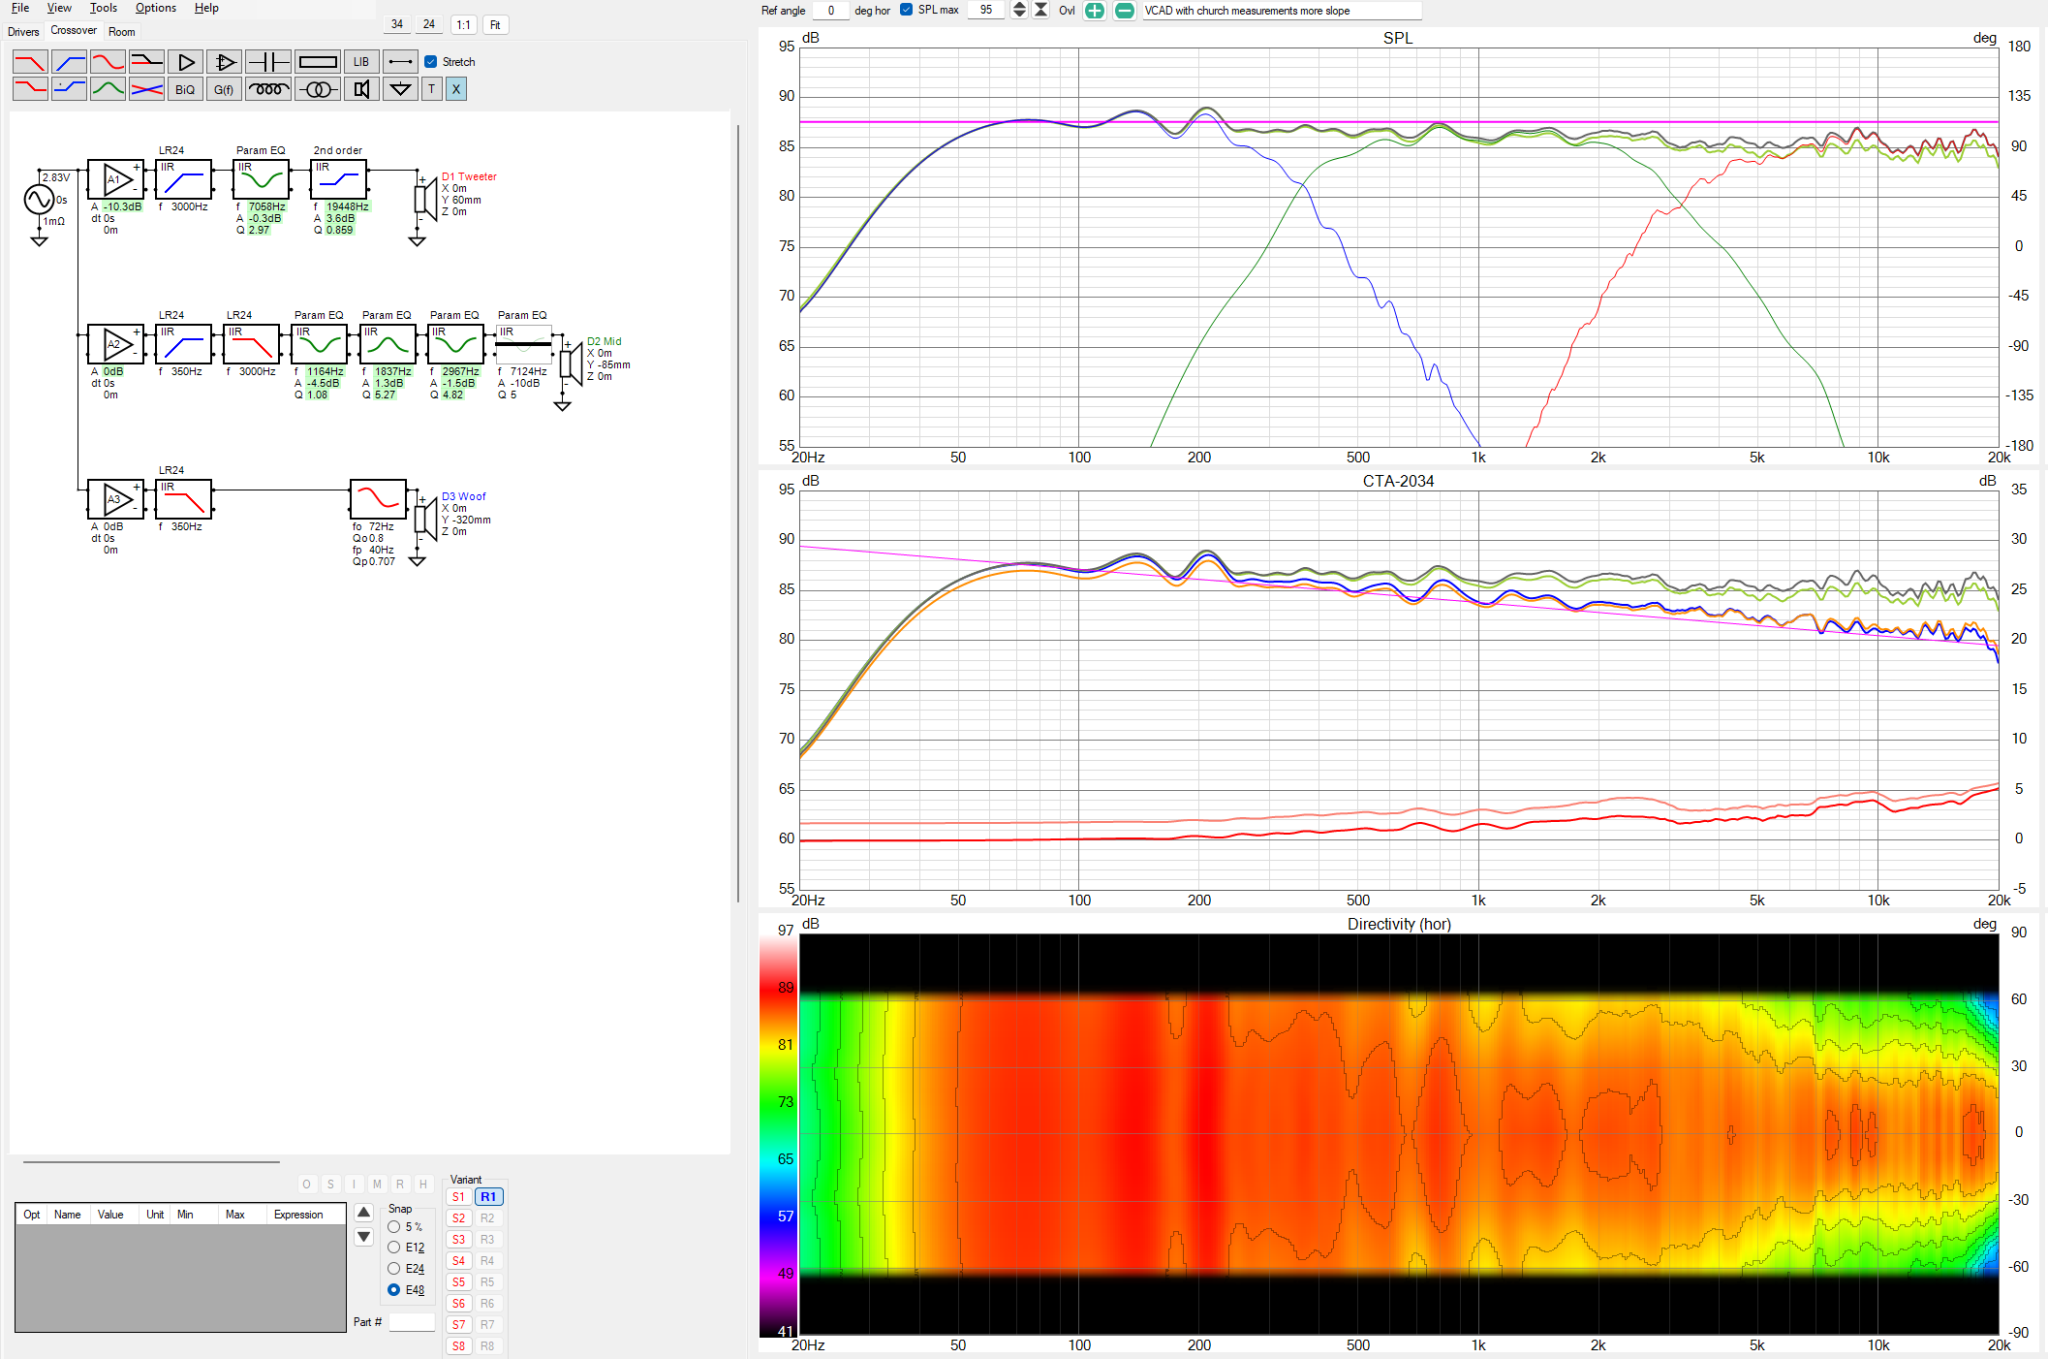Select the E24 snap radio button
Viewport: 2048px width, 1359px height.
tap(394, 1269)
